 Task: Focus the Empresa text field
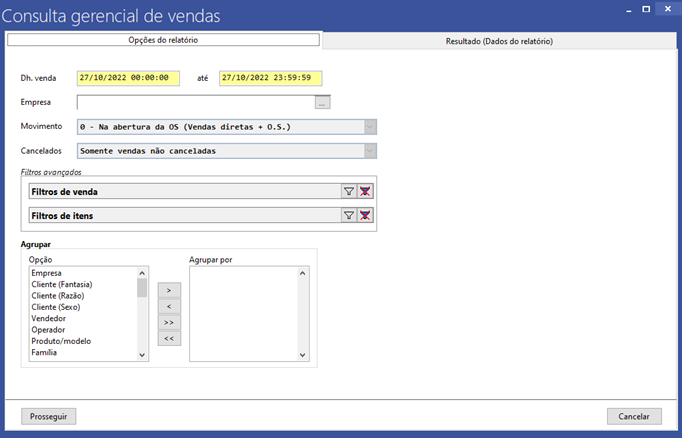coord(195,102)
